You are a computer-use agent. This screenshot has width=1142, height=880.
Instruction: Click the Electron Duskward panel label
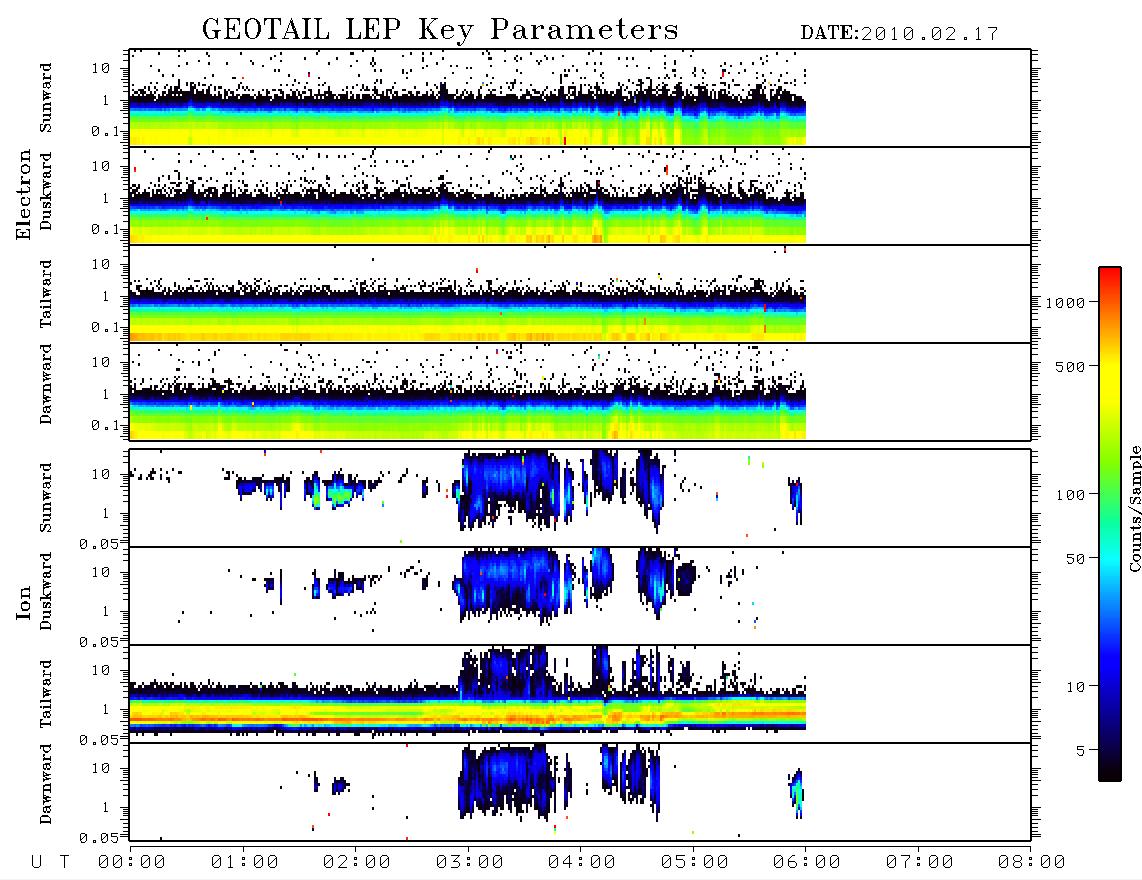tap(46, 192)
